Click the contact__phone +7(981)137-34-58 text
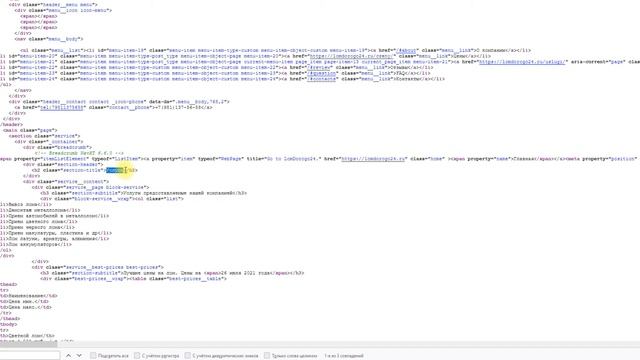 (x=178, y=107)
